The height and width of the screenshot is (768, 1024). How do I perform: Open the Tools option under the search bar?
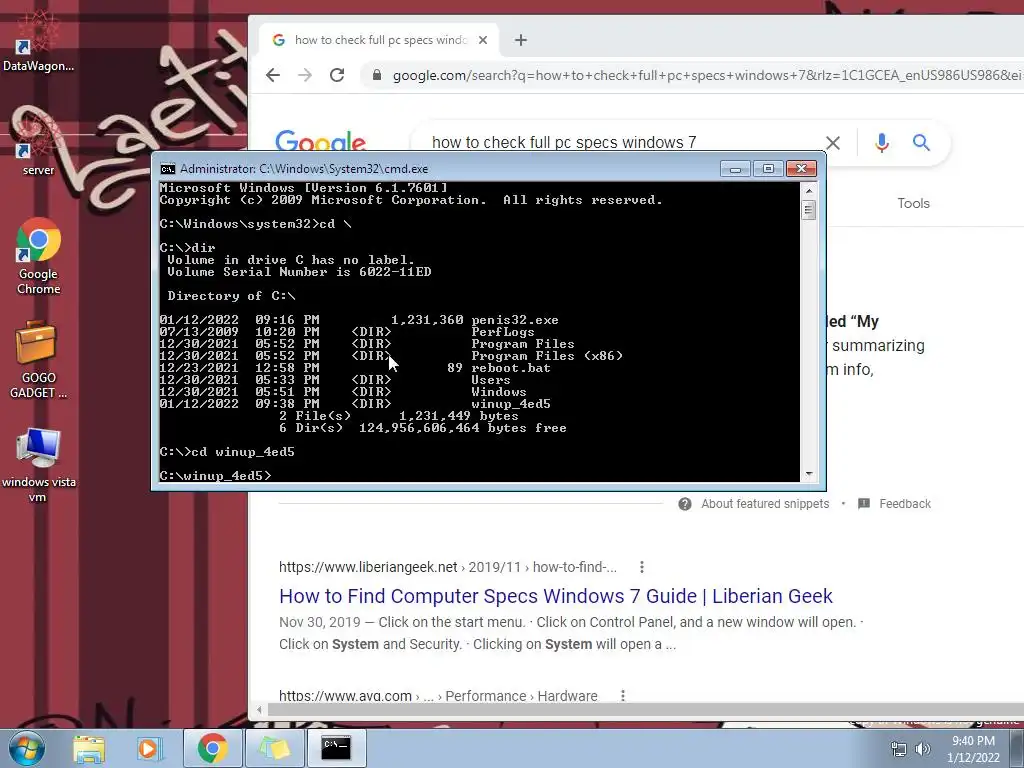click(x=913, y=203)
